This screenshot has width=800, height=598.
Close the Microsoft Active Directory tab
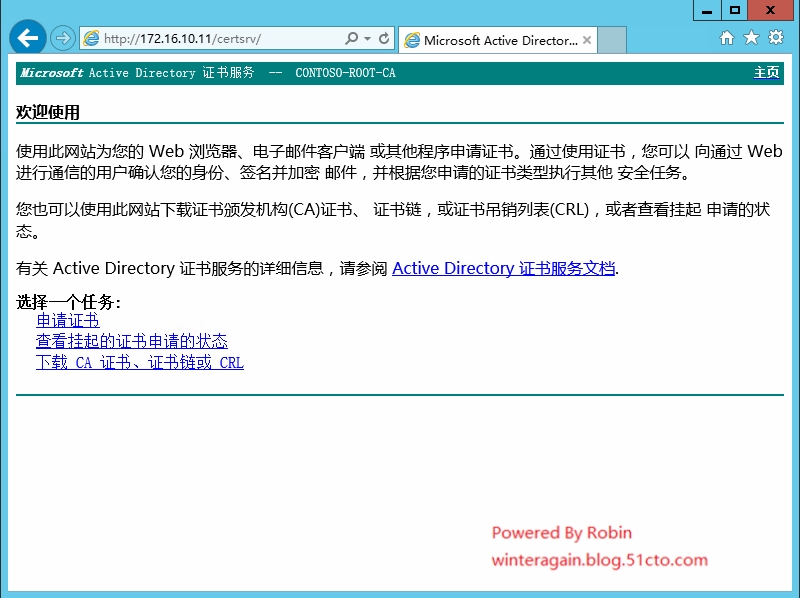pyautogui.click(x=587, y=40)
